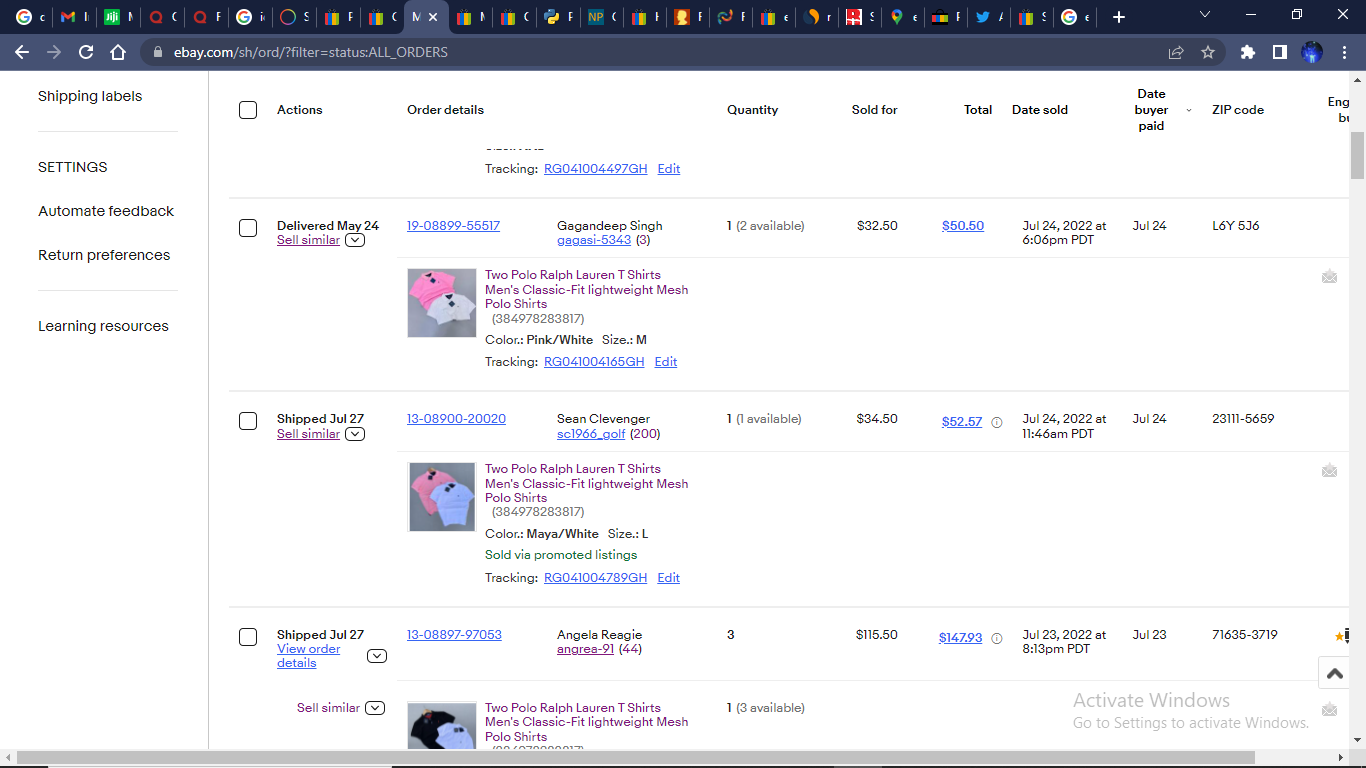Click envelope icon beside black shirts item
The width and height of the screenshot is (1366, 768).
pyautogui.click(x=1329, y=710)
